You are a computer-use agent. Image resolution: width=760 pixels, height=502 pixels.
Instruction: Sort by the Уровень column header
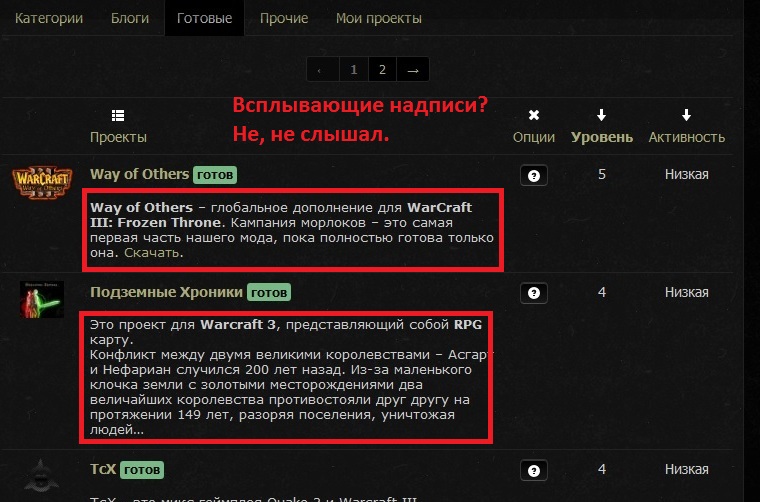pyautogui.click(x=602, y=137)
